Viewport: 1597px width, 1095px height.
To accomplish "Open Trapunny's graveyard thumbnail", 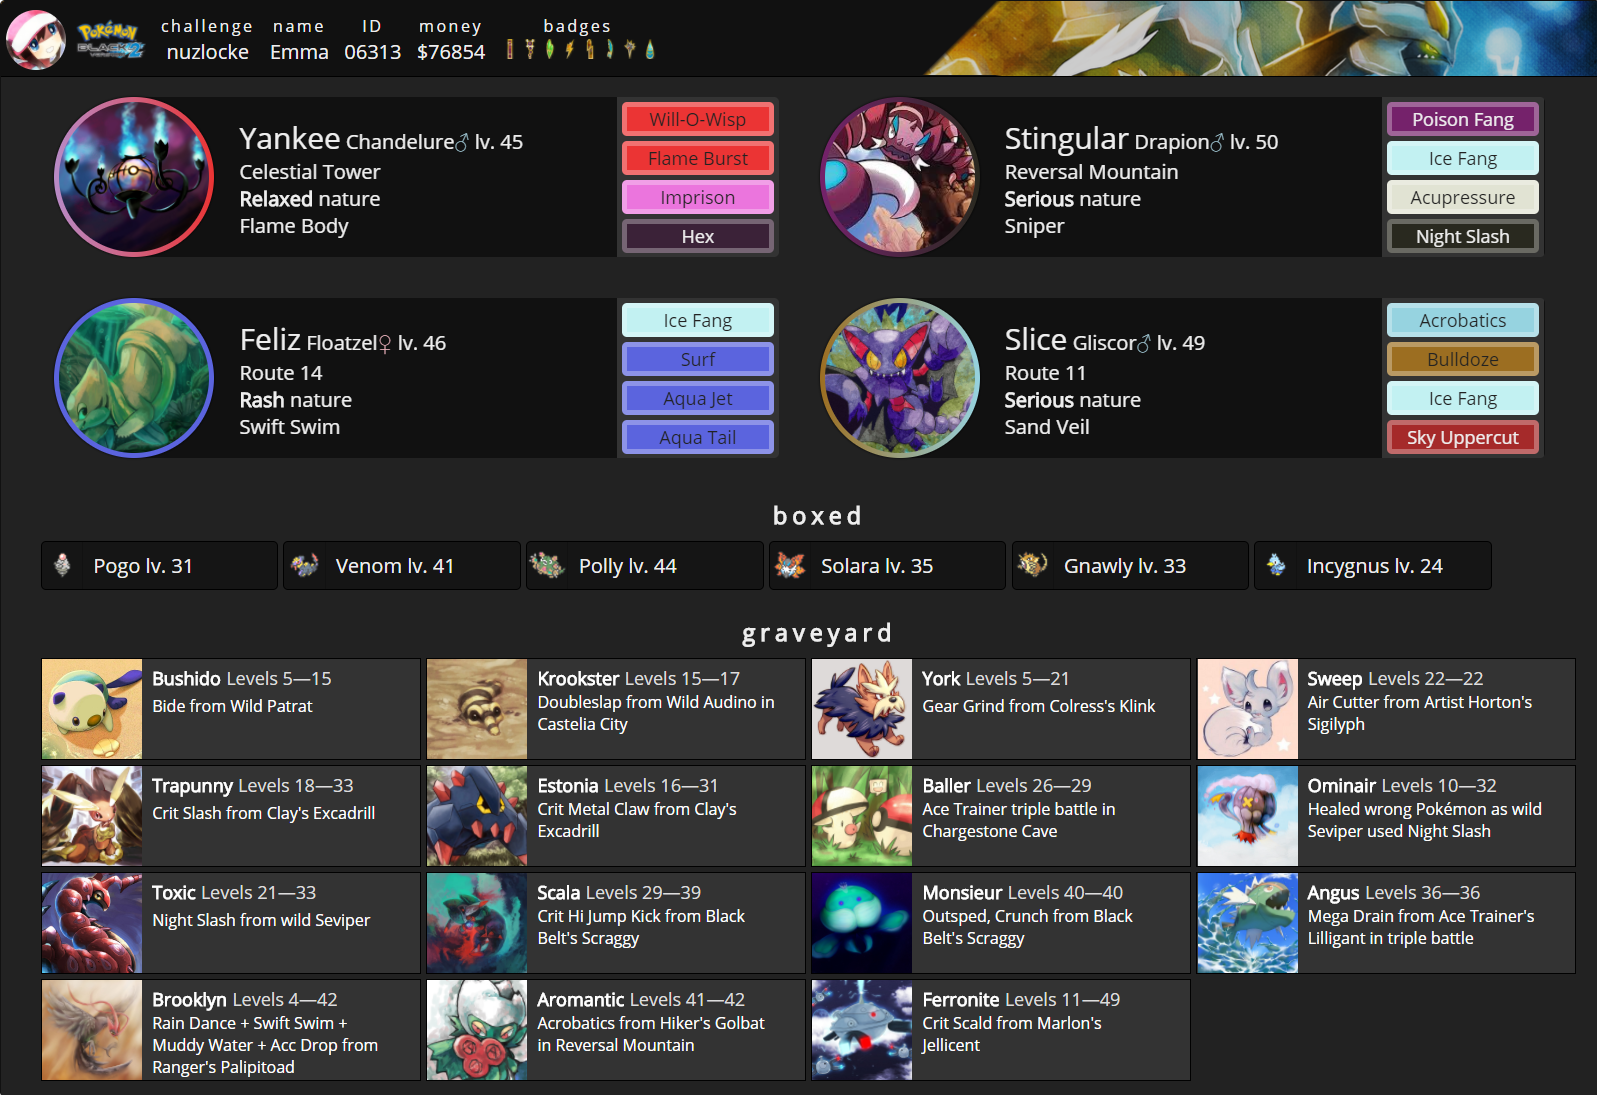I will tap(92, 816).
